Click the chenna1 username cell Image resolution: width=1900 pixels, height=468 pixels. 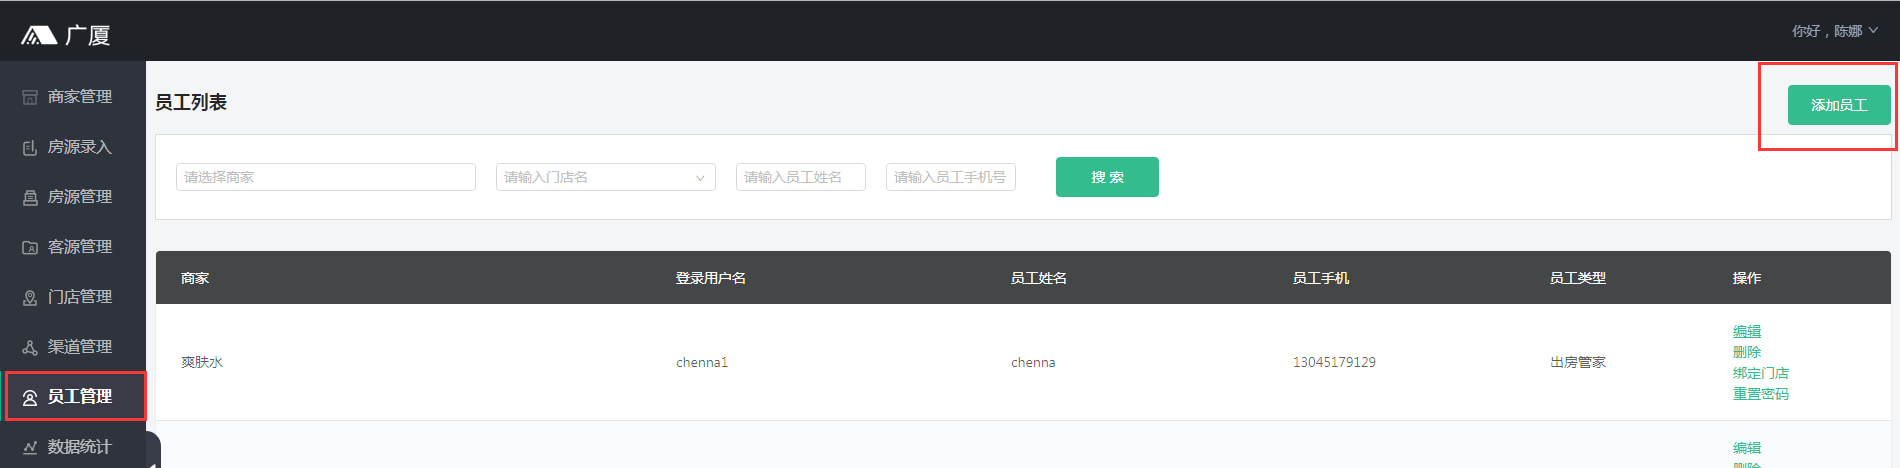pyautogui.click(x=702, y=362)
